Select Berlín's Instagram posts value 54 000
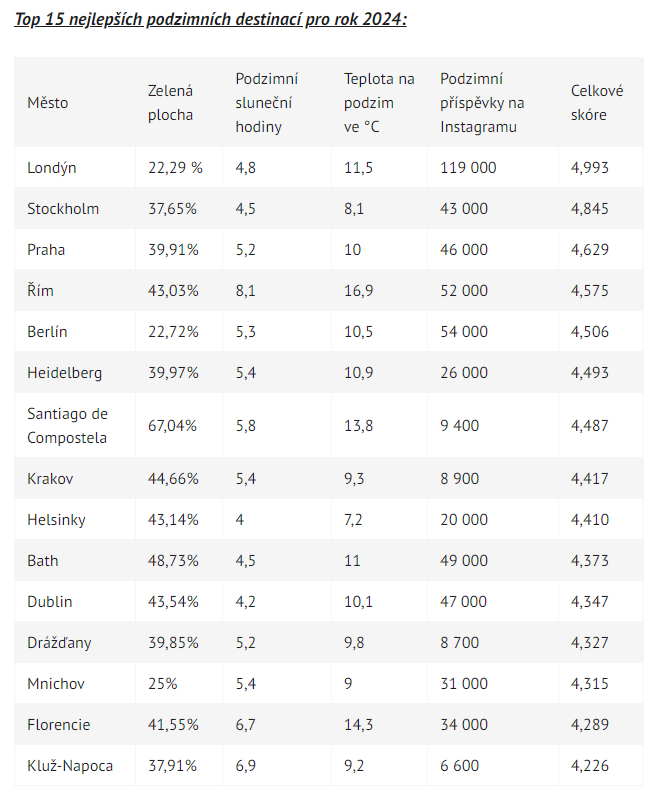This screenshot has width=666, height=803. coord(464,332)
